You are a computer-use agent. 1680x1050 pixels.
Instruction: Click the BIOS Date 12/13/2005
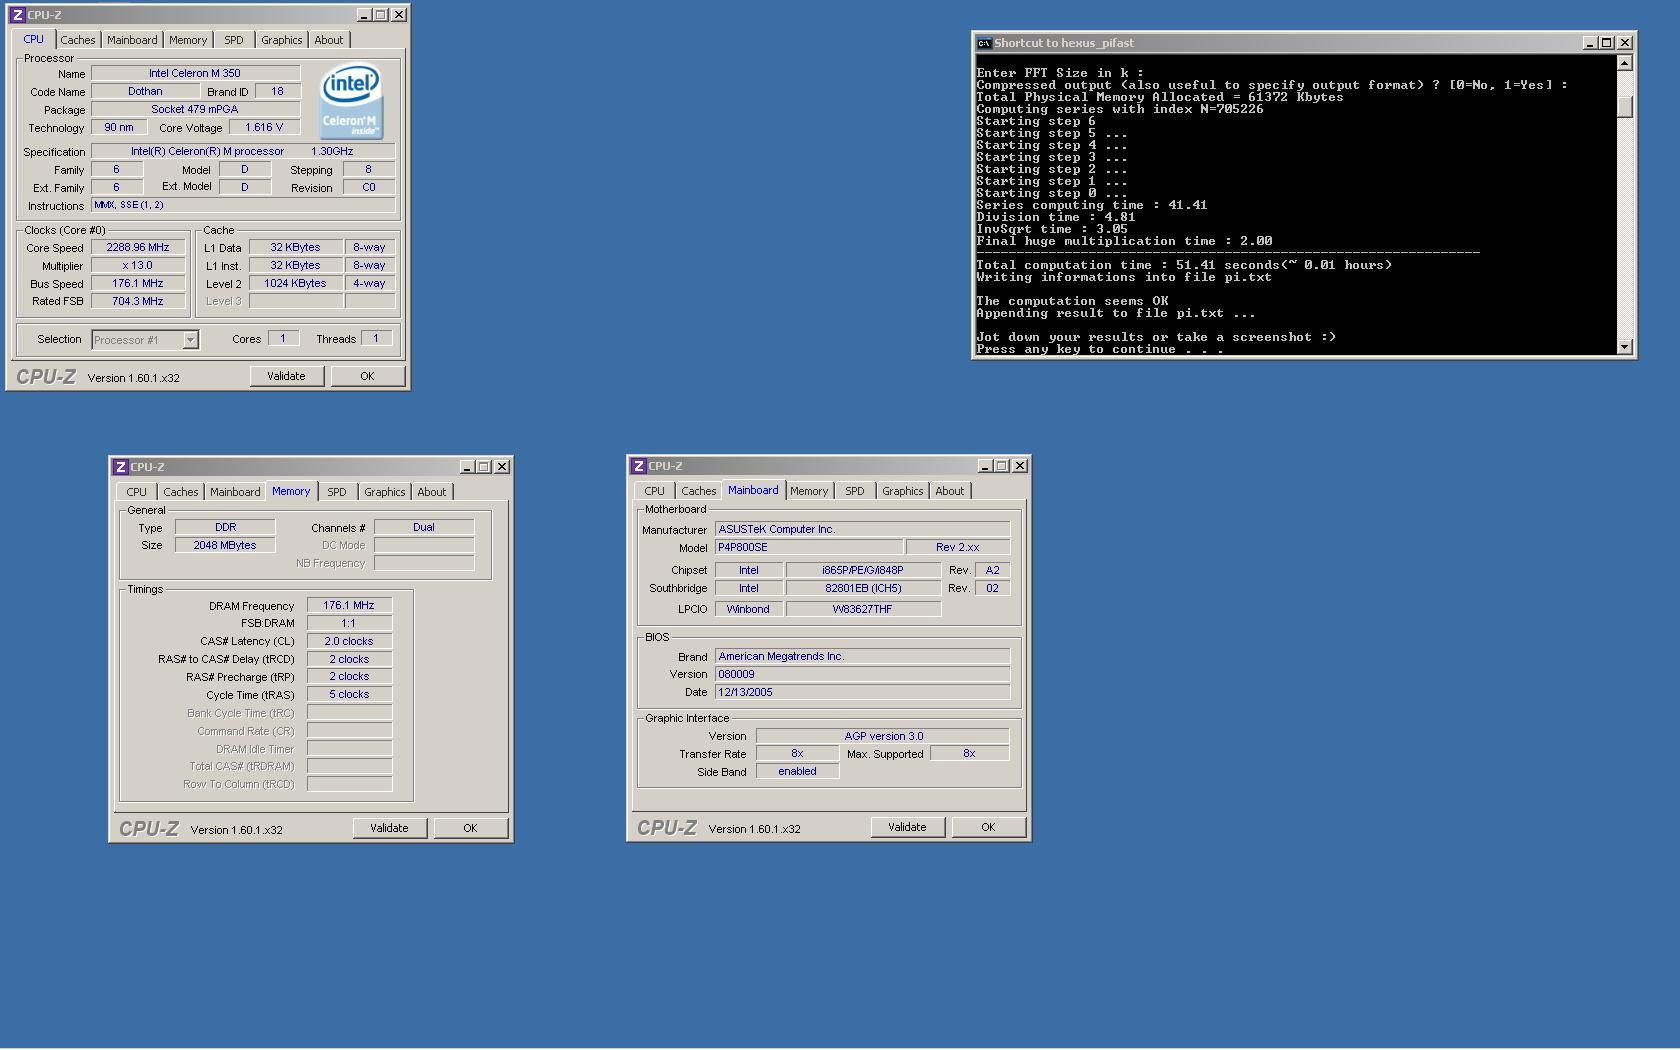(x=862, y=692)
